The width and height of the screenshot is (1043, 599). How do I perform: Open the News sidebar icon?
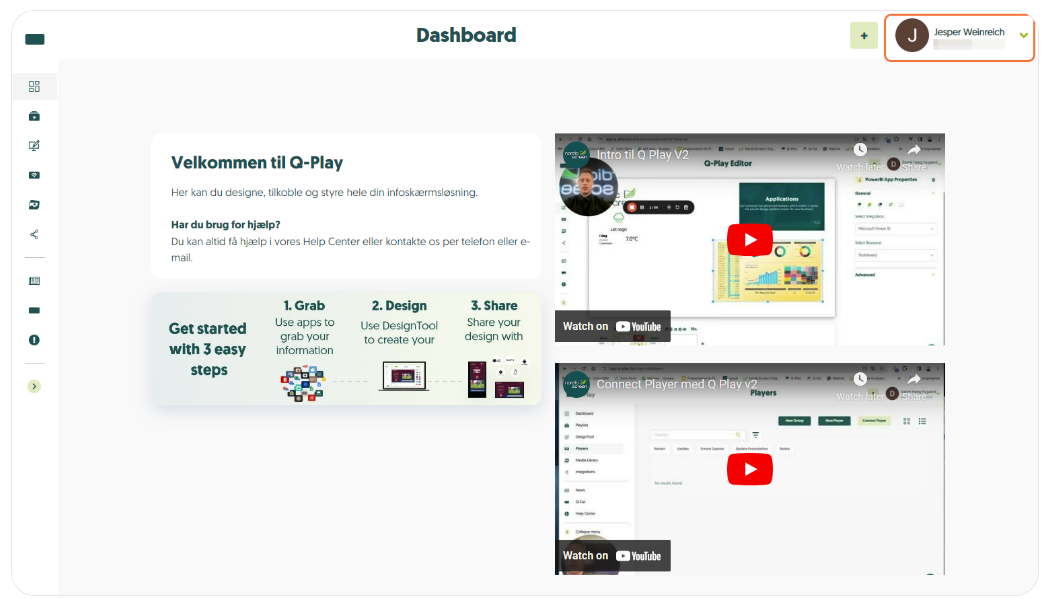[34, 281]
